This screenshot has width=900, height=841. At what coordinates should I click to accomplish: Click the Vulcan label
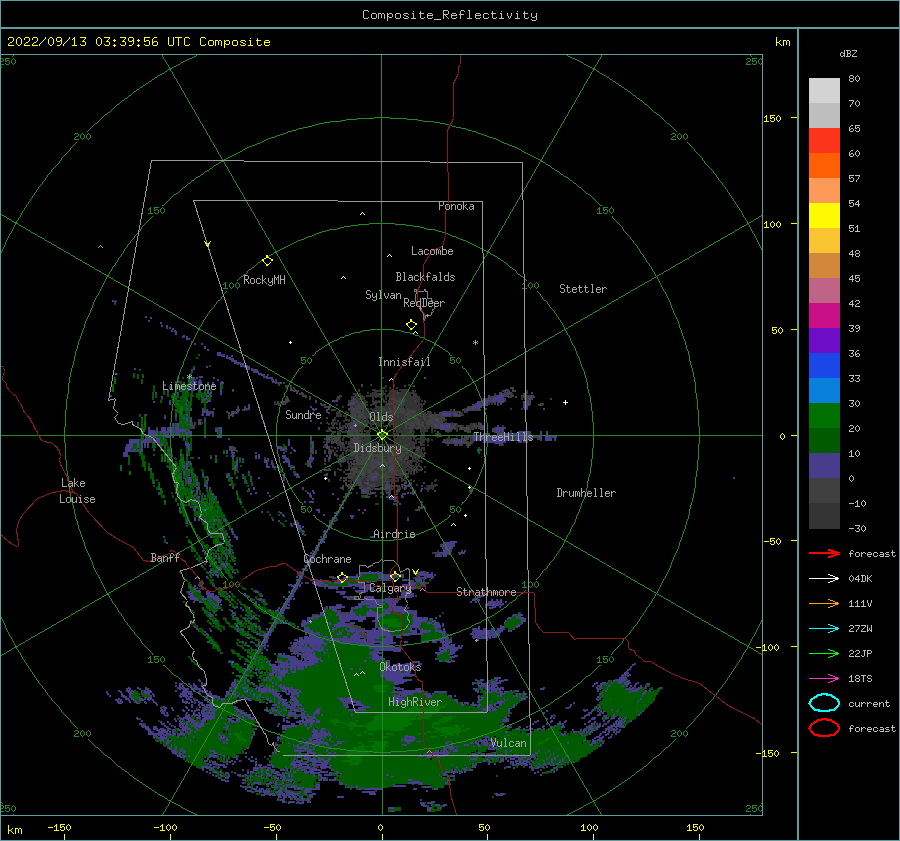point(508,743)
